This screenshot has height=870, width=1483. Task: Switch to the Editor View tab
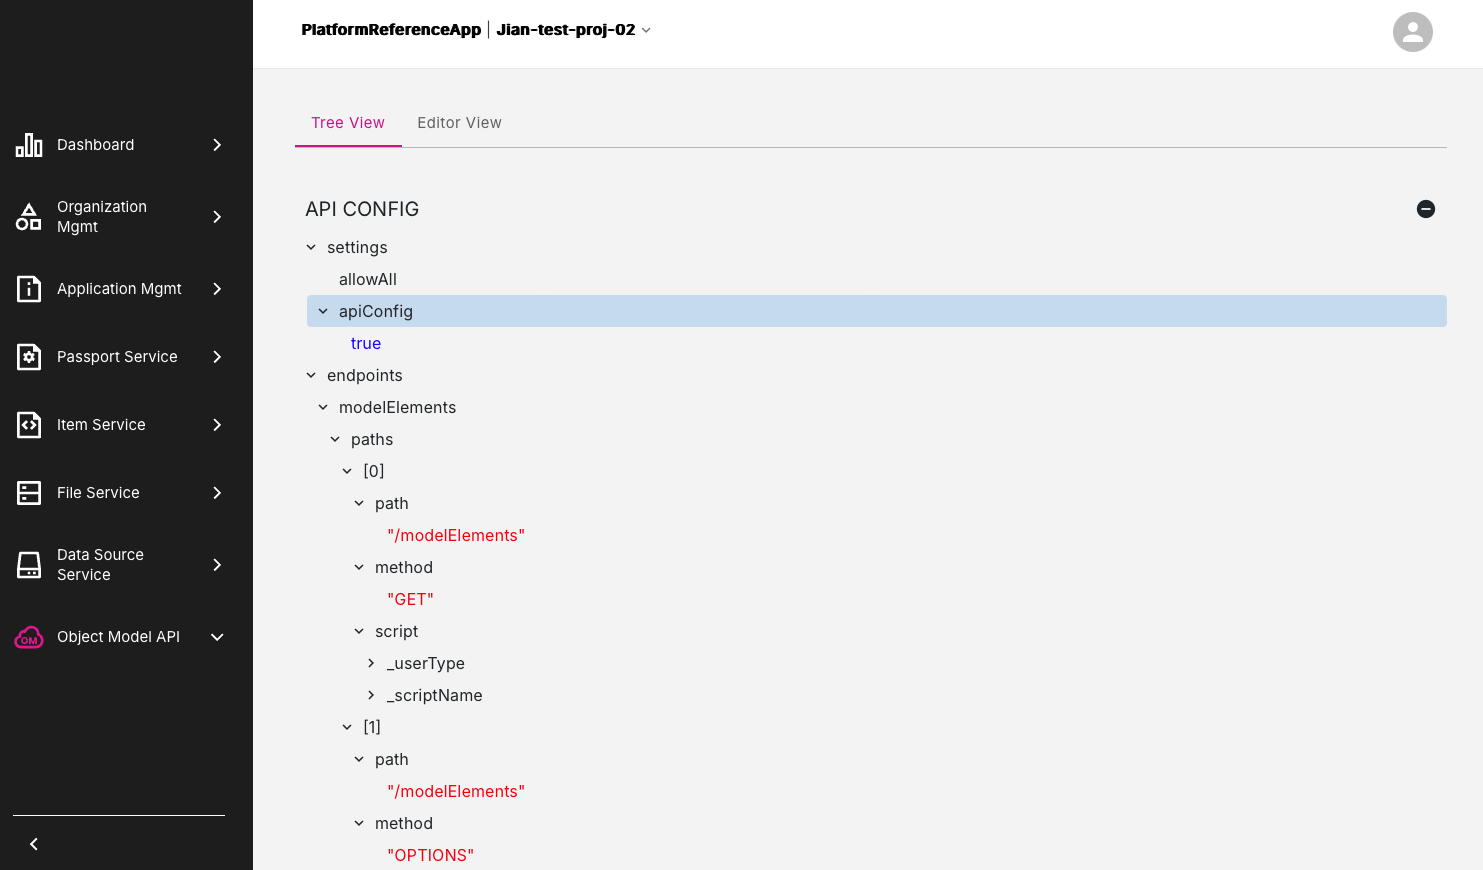pos(459,123)
